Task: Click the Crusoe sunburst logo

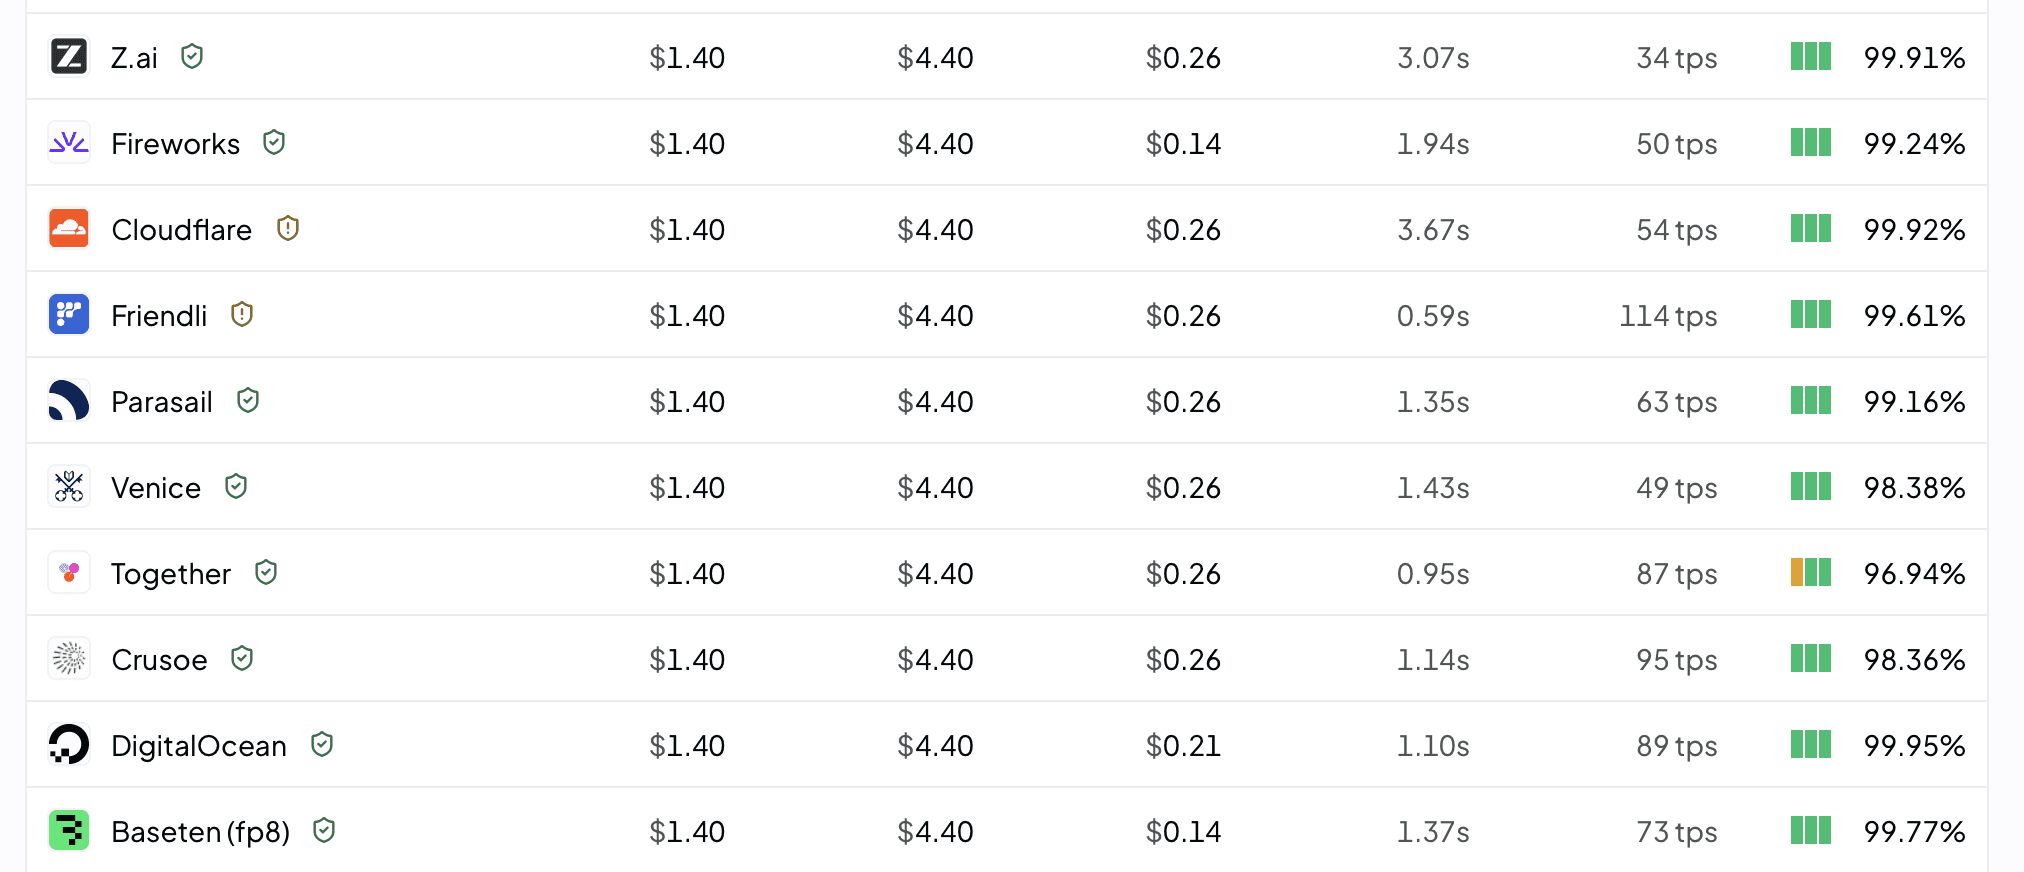Action: coord(69,659)
